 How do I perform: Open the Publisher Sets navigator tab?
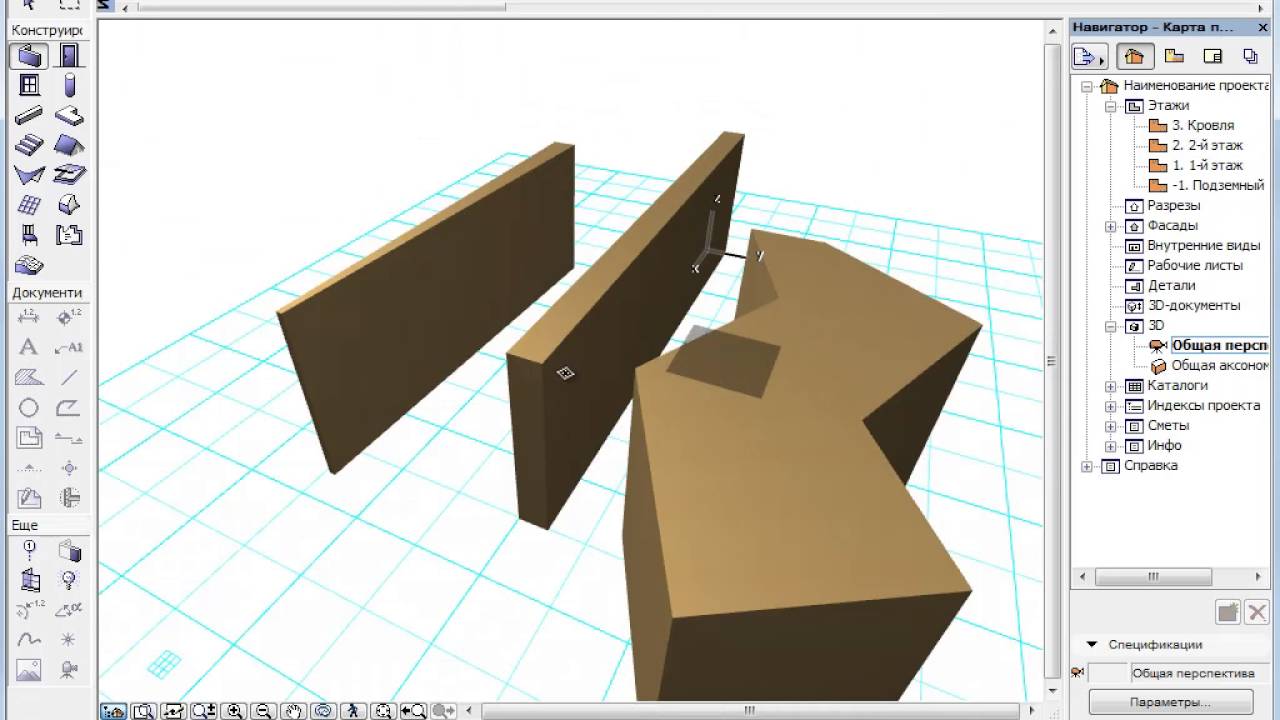coord(1250,56)
